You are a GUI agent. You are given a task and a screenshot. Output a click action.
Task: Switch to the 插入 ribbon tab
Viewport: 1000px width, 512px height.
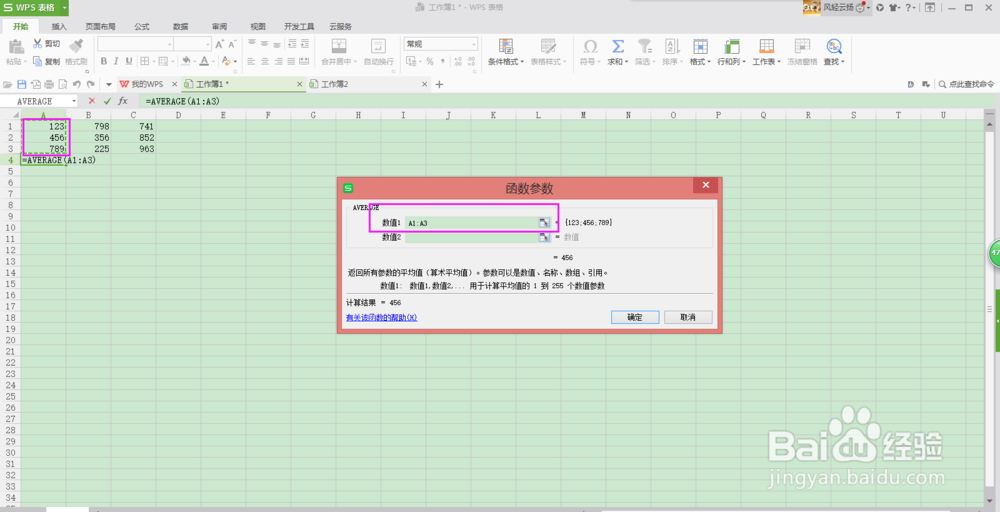click(59, 27)
